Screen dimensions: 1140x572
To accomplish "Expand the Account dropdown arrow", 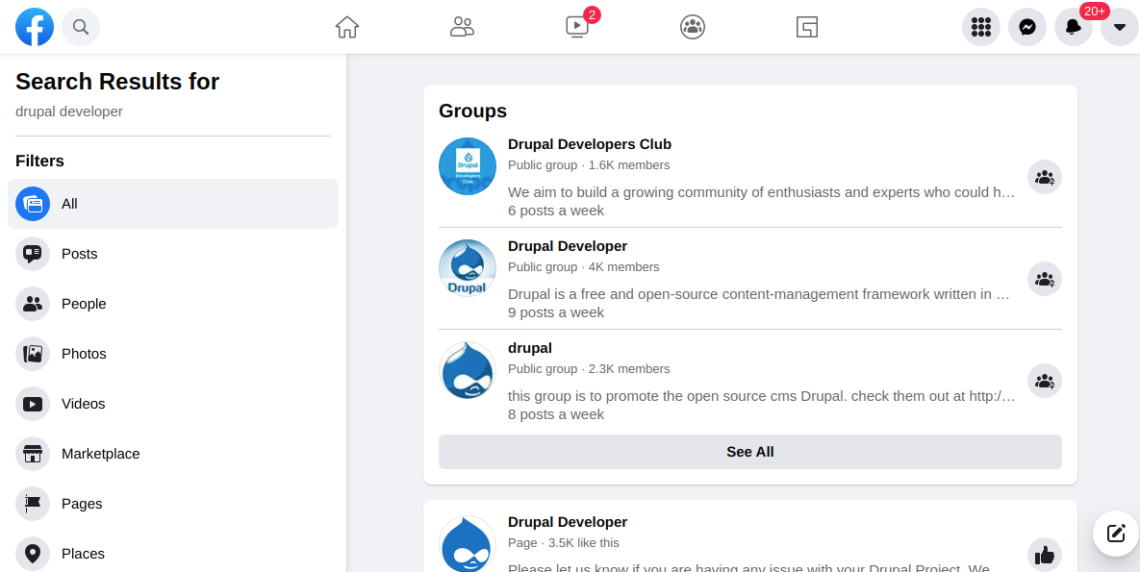I will click(1120, 27).
